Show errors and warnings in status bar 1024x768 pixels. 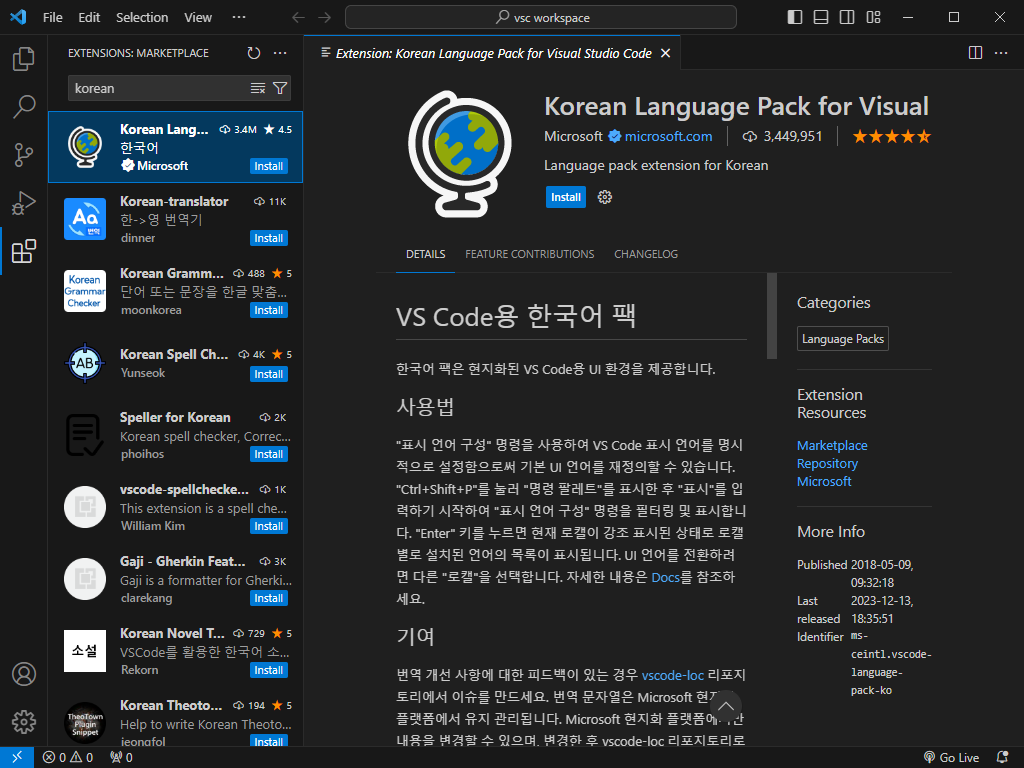pos(68,758)
